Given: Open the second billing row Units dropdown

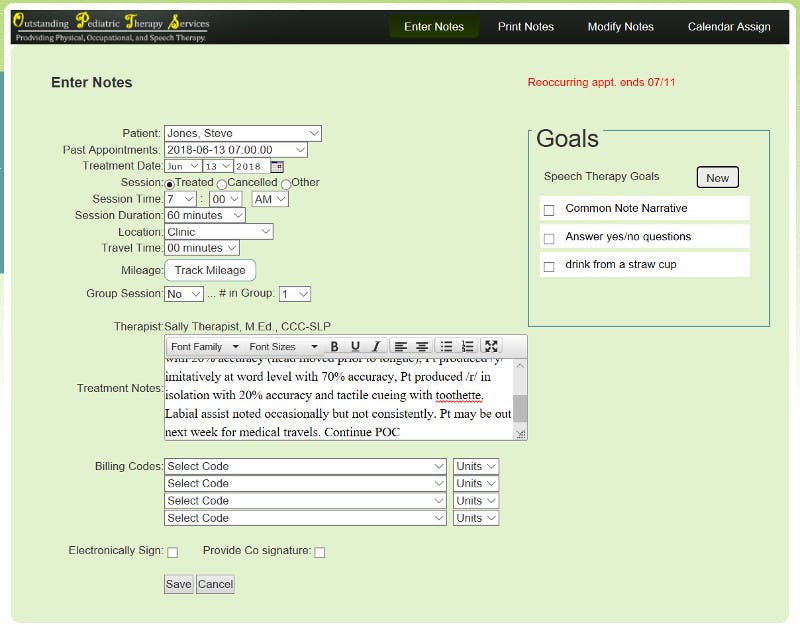Looking at the screenshot, I should [x=476, y=484].
